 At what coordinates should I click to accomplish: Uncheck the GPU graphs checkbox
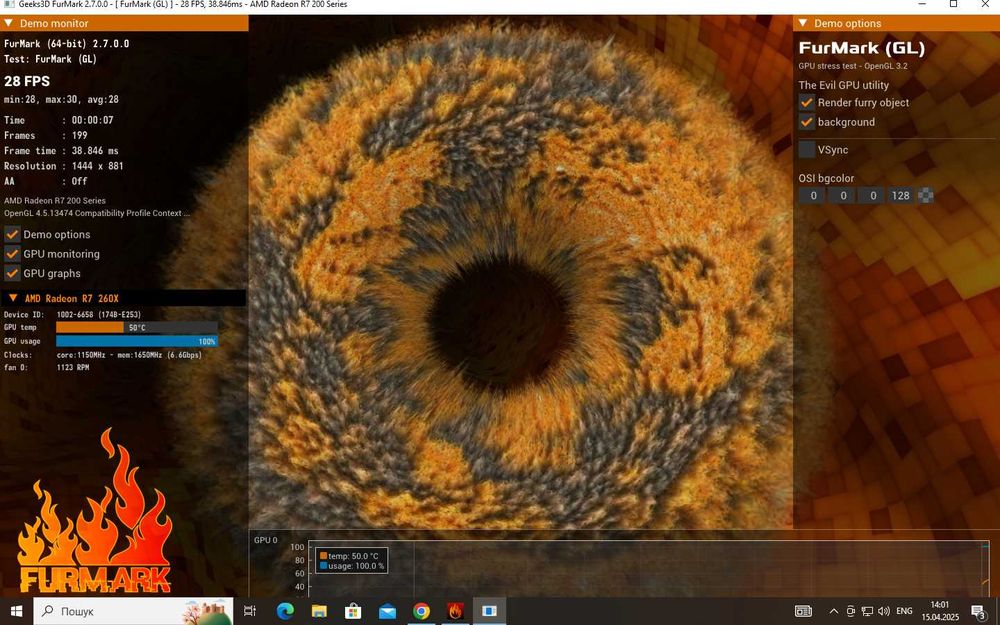12,273
